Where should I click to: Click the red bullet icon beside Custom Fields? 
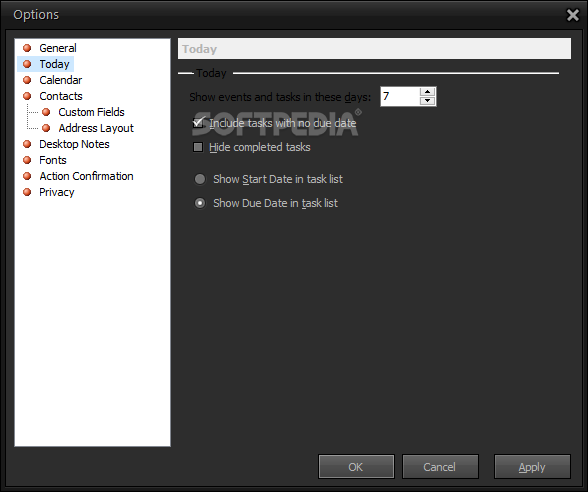tap(46, 112)
